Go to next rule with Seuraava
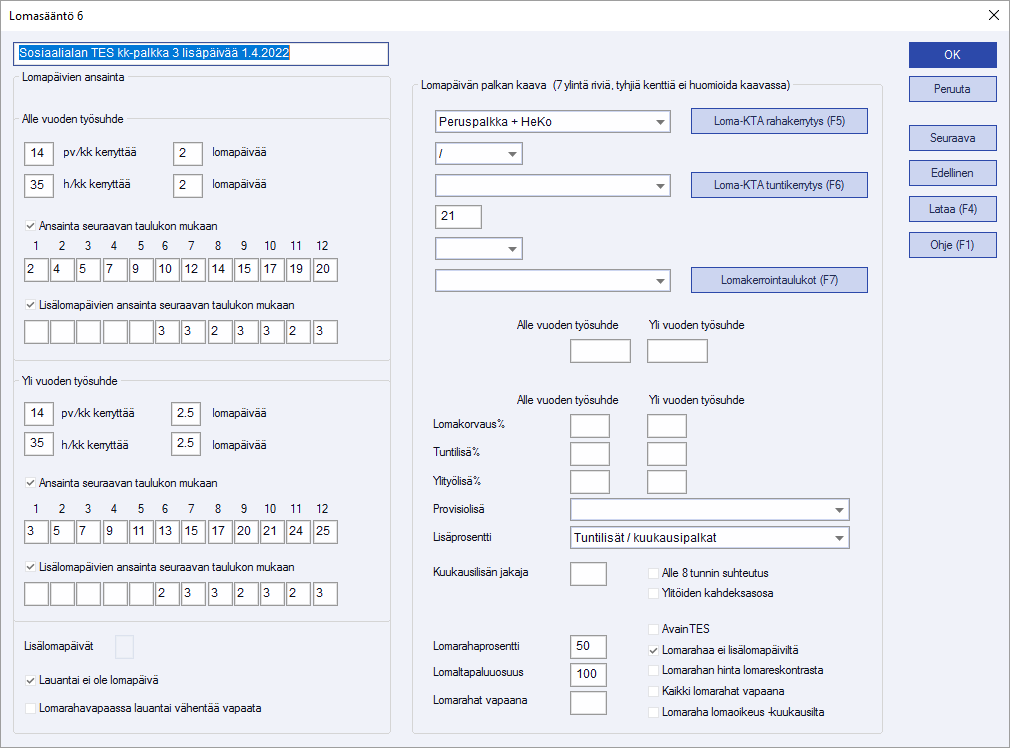 [x=952, y=137]
